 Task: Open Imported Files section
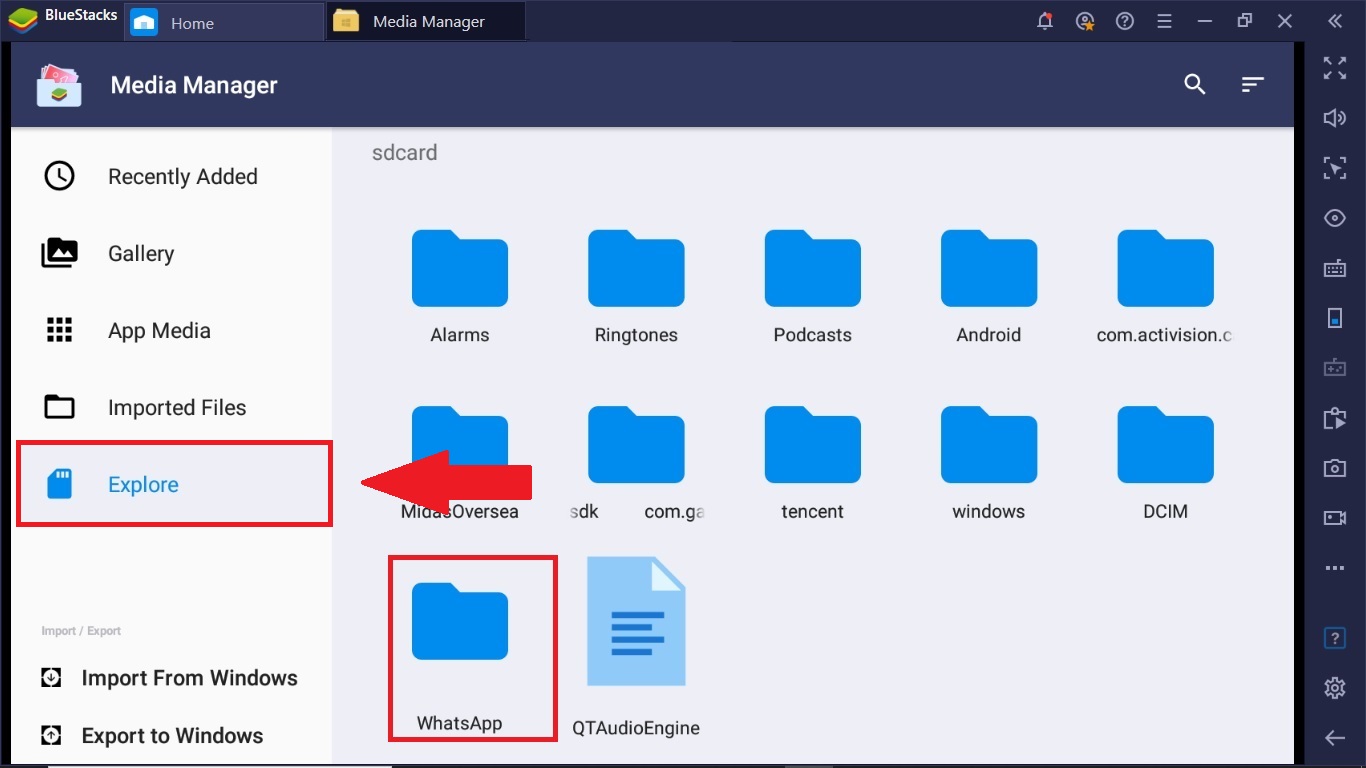coord(171,408)
